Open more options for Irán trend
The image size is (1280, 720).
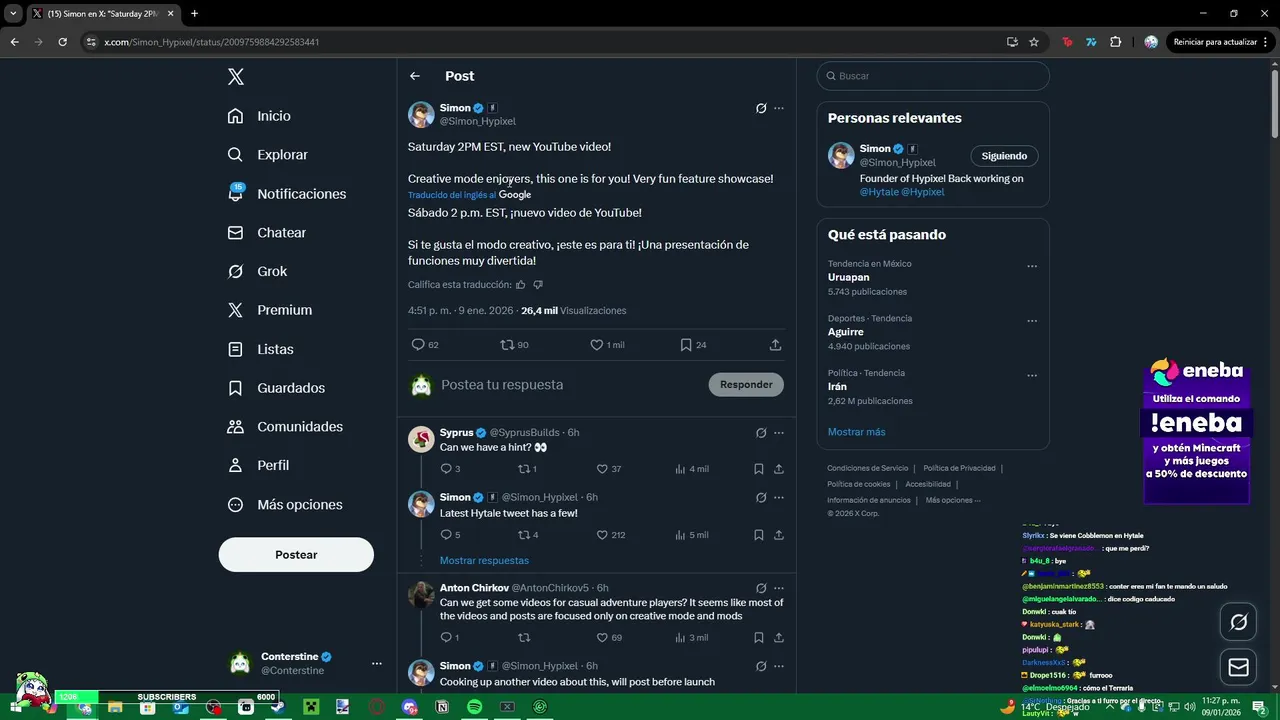click(x=1032, y=376)
